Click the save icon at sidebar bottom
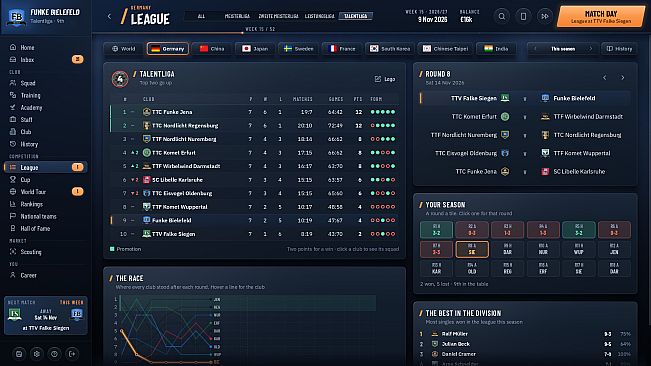 click(x=19, y=354)
